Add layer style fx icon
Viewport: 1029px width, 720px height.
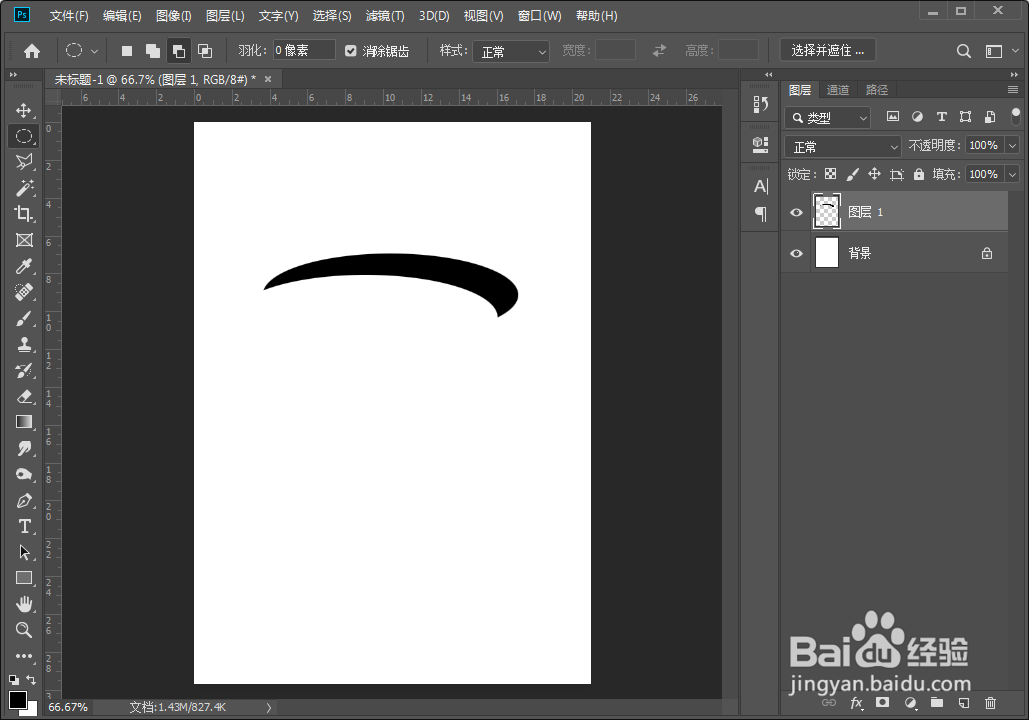tap(856, 703)
